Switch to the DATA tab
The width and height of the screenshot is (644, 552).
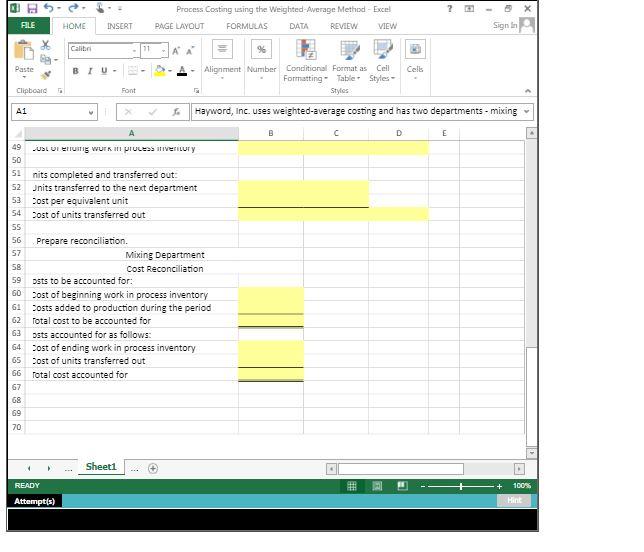(x=299, y=26)
